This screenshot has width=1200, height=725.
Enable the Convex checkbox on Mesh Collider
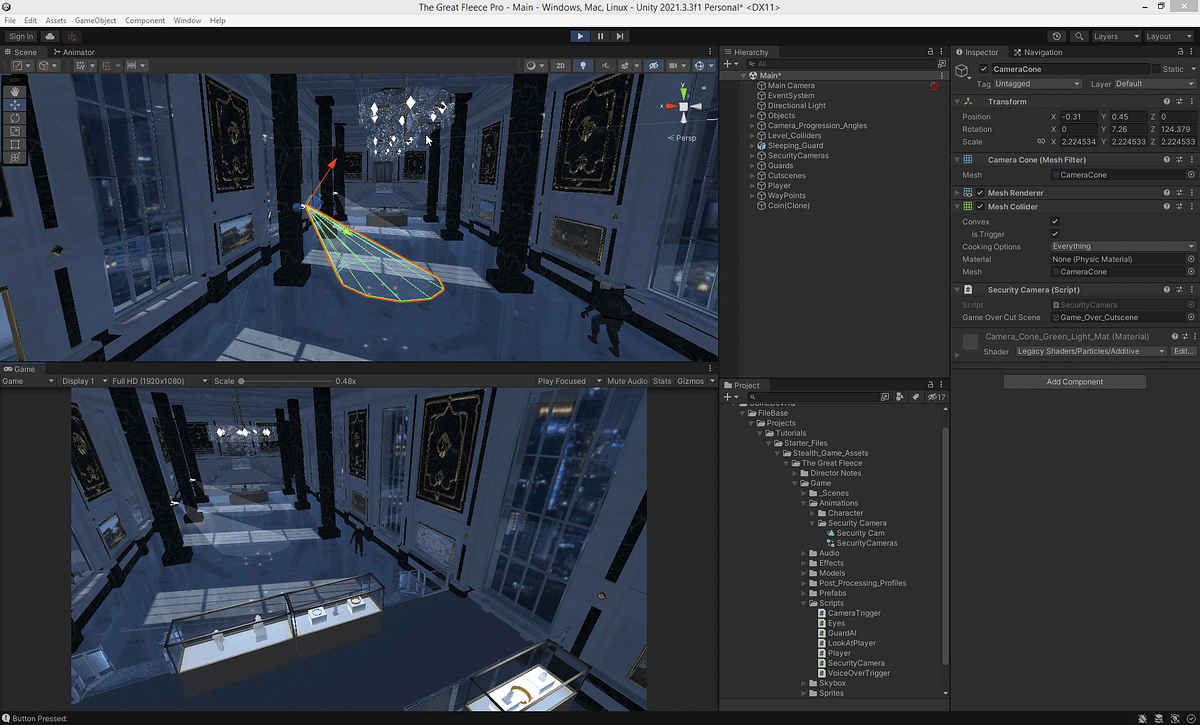[1055, 221]
